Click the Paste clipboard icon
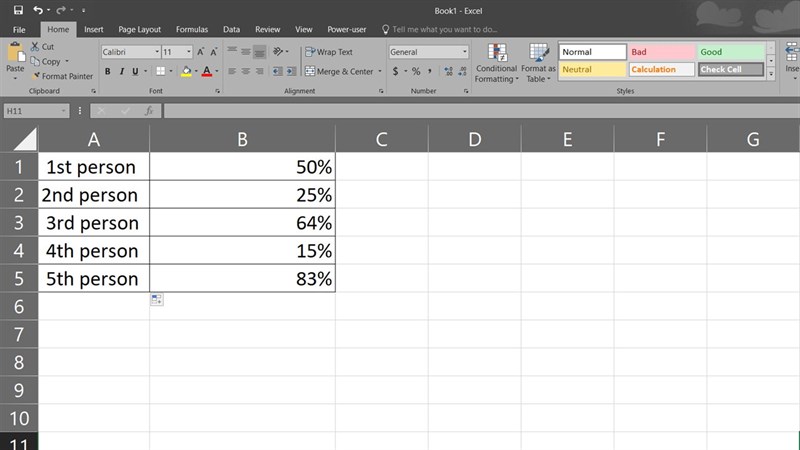 coord(15,52)
